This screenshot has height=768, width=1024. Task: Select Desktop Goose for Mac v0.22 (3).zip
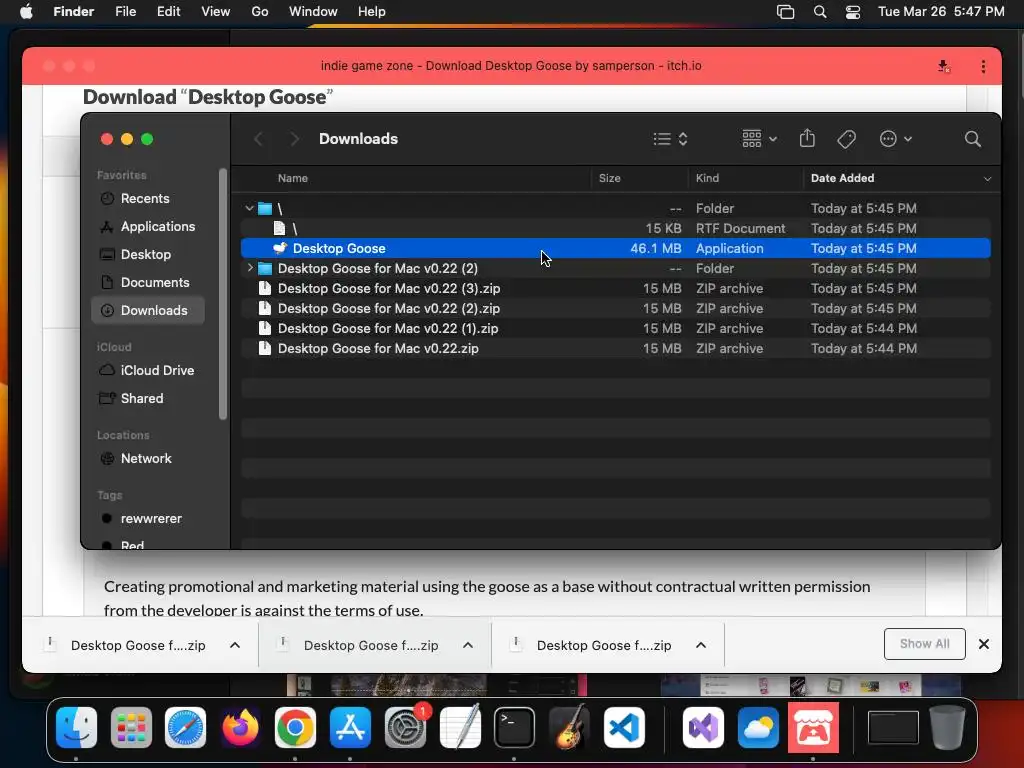[616, 289]
